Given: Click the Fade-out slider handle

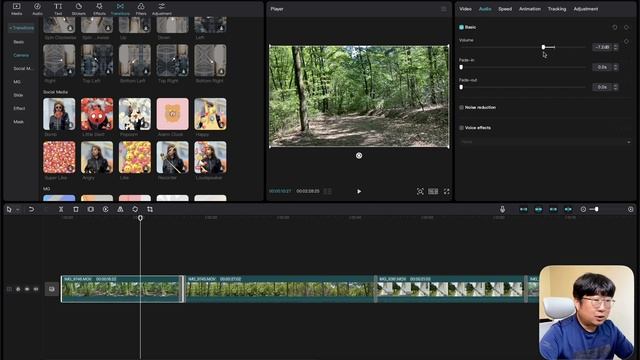Looking at the screenshot, I should tap(461, 87).
